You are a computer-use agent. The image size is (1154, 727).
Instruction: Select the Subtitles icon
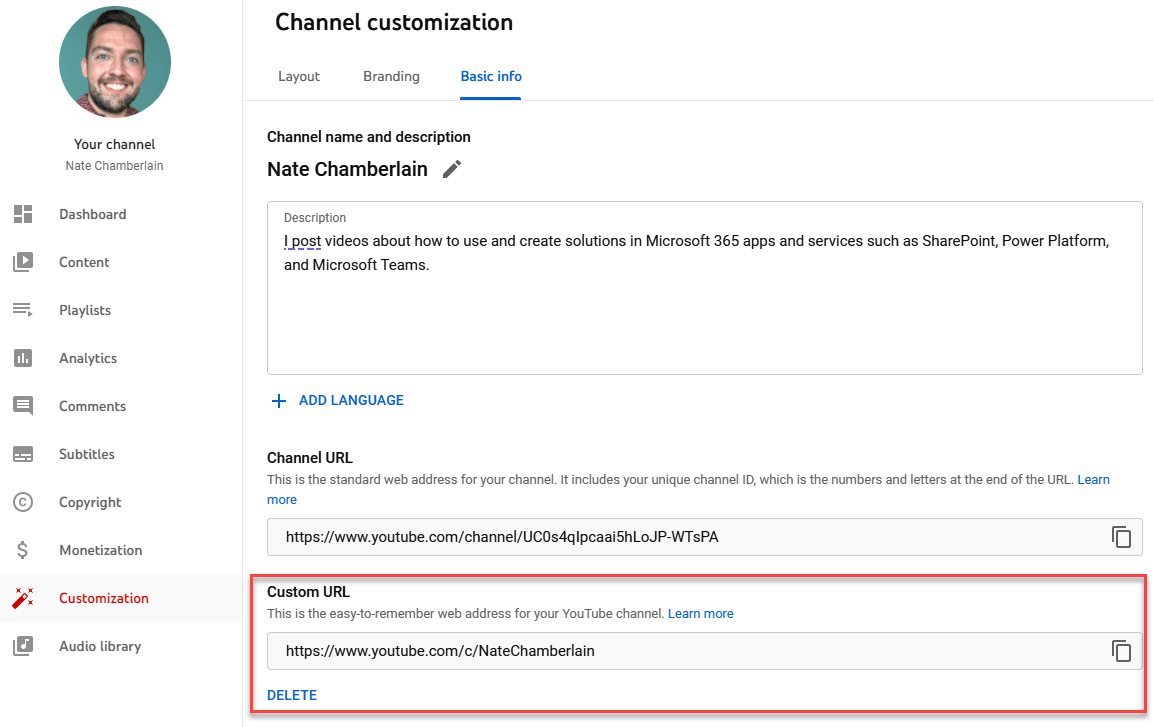(x=23, y=454)
